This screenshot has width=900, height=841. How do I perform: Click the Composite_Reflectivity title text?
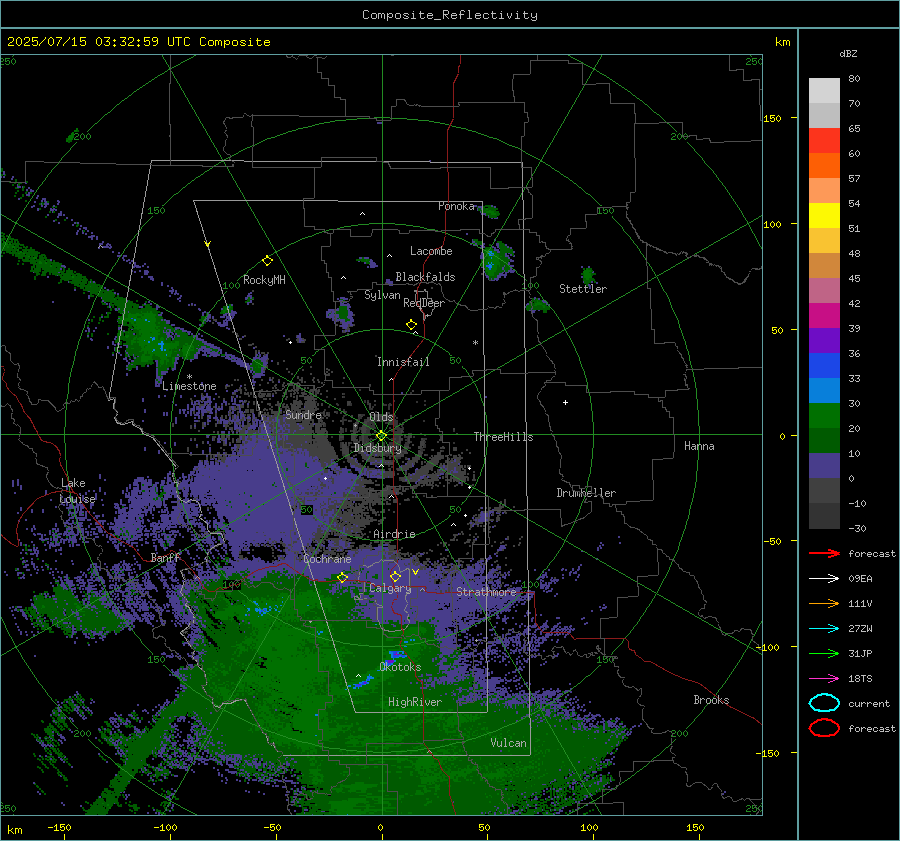(x=449, y=15)
